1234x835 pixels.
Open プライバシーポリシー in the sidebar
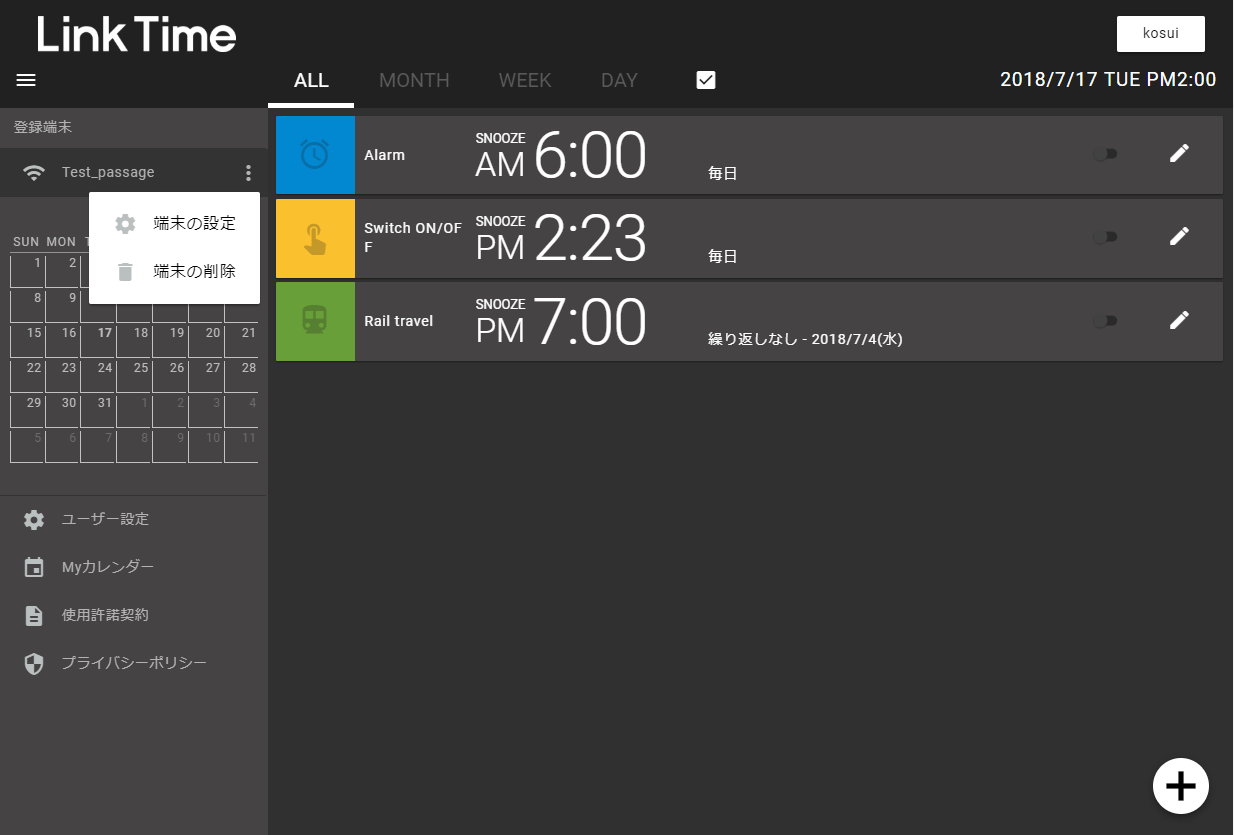tap(134, 663)
